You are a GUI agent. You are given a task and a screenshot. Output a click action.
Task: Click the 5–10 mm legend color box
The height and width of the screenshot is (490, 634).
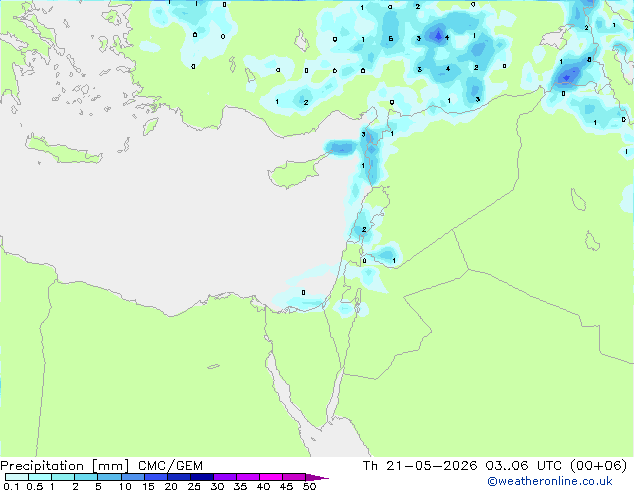point(109,477)
